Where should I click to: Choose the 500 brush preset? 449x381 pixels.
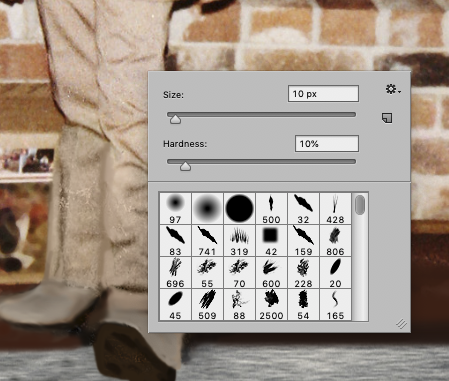pyautogui.click(x=271, y=208)
